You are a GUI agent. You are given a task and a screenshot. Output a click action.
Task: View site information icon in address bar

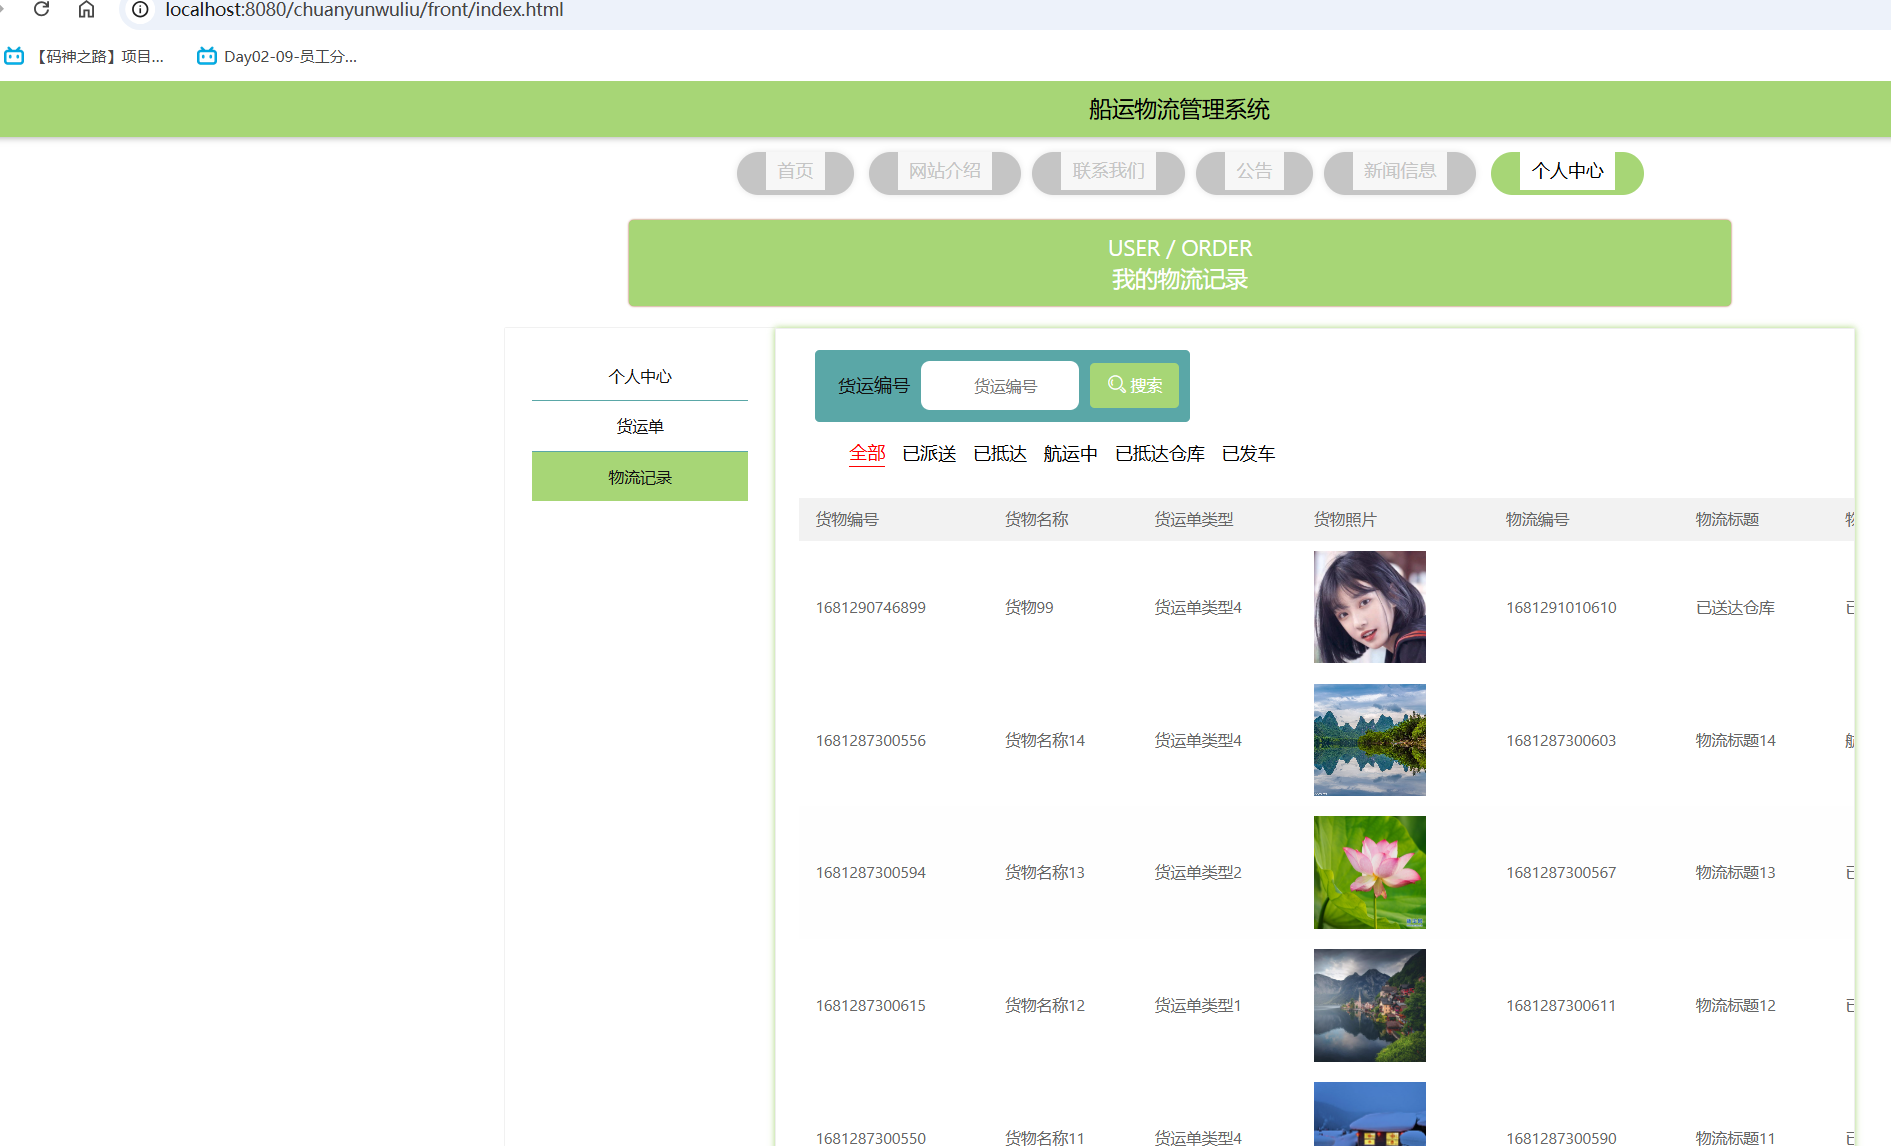coord(140,9)
